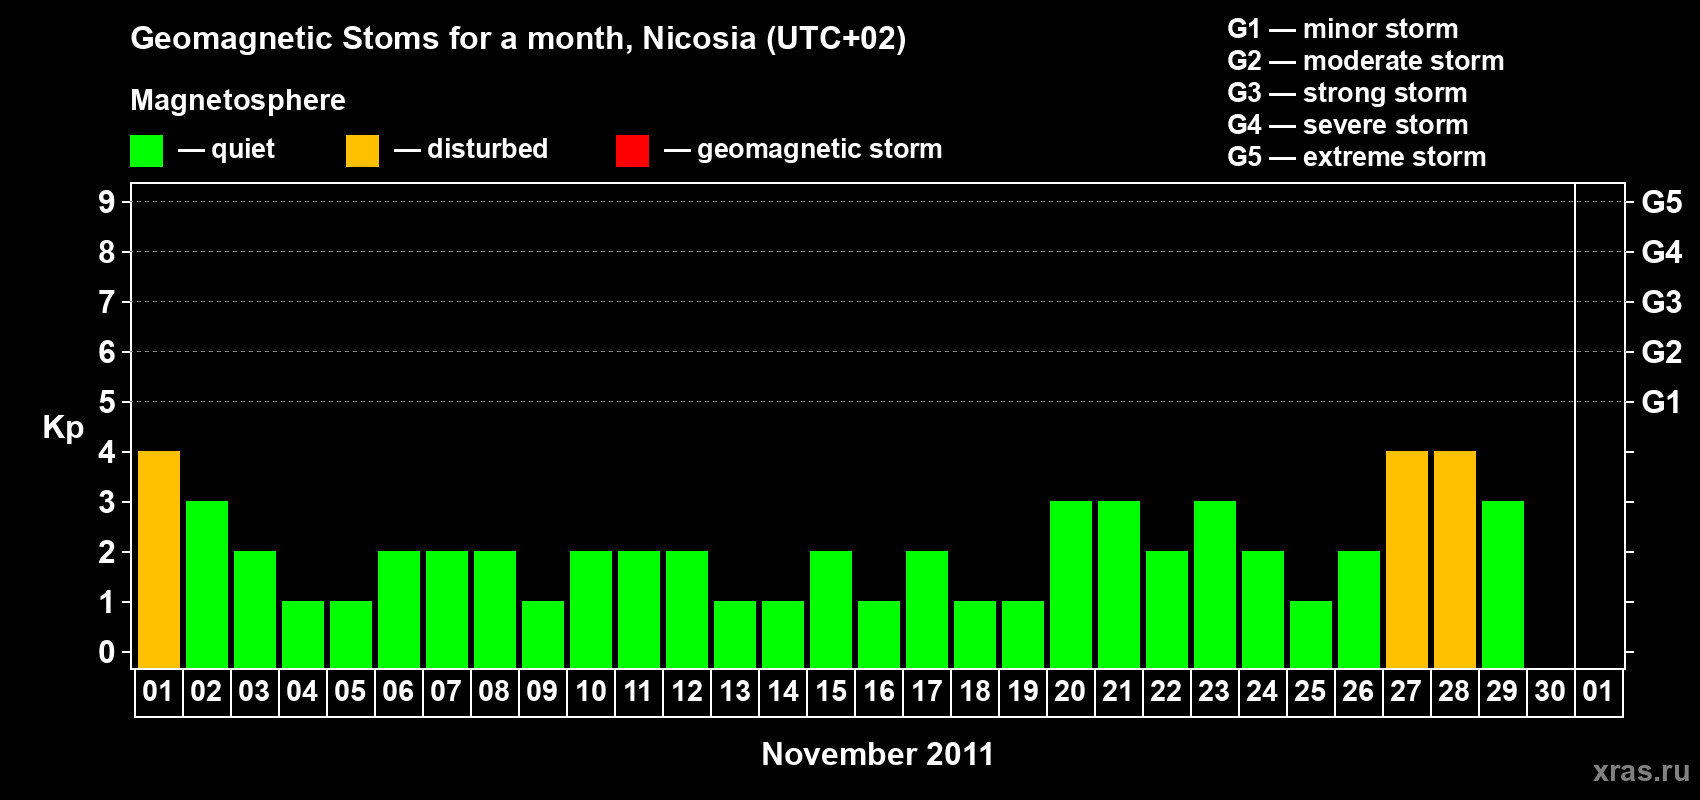The width and height of the screenshot is (1700, 800).
Task: Click date label 12 on the x-axis
Action: [x=687, y=691]
